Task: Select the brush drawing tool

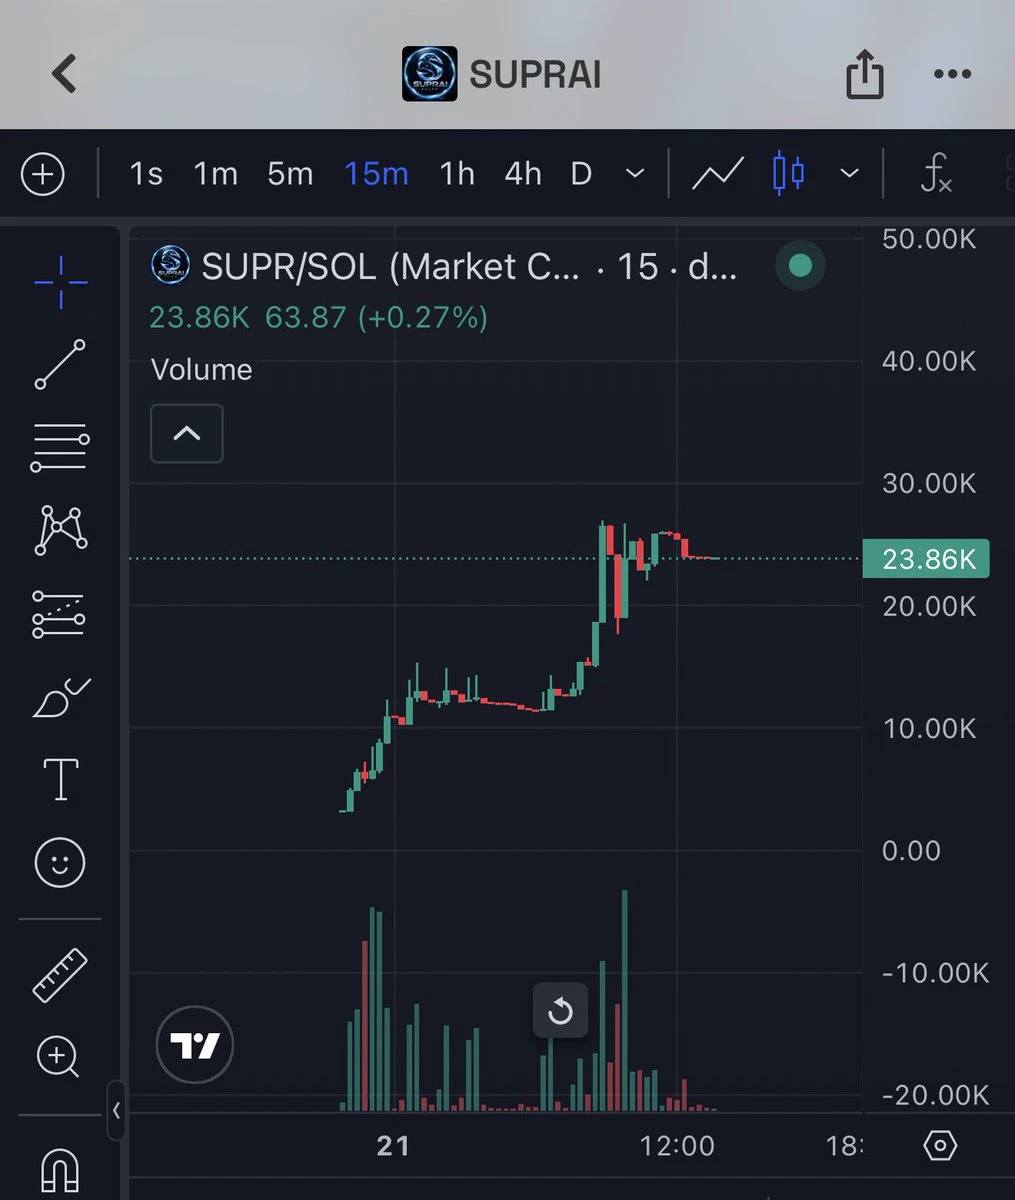Action: (x=60, y=697)
